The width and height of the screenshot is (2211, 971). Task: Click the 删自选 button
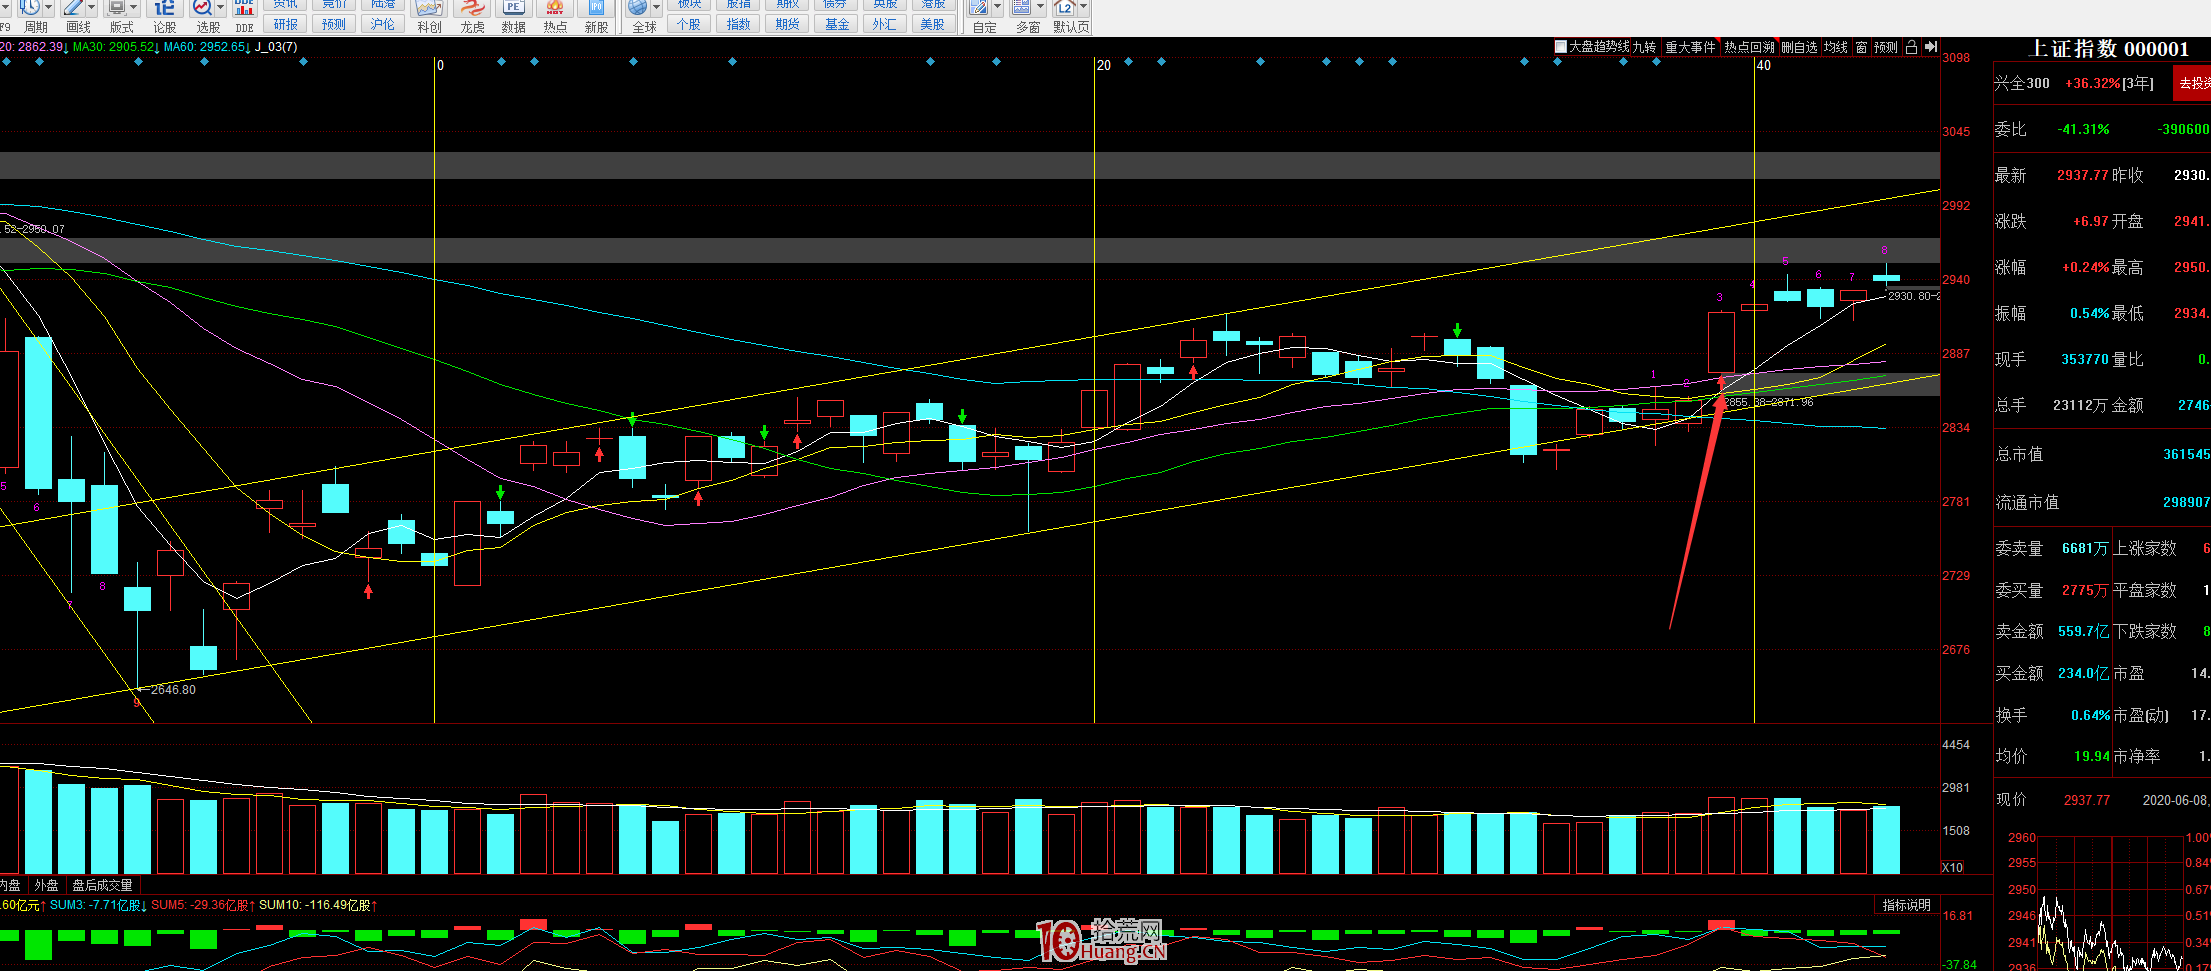pos(1799,47)
